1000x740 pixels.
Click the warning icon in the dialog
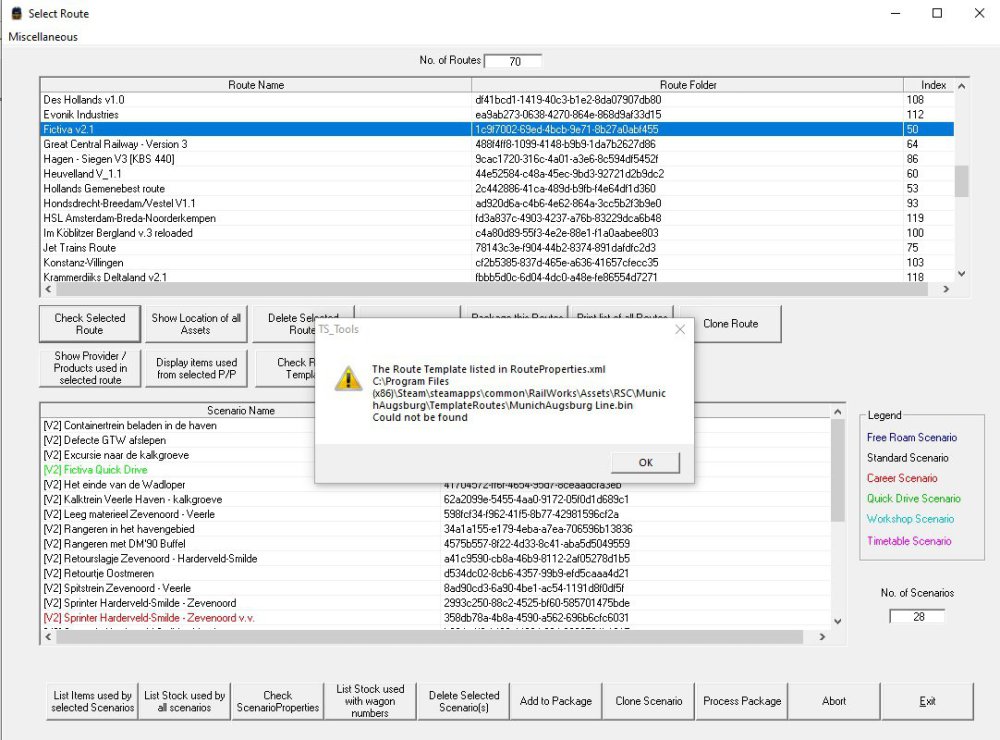(347, 378)
